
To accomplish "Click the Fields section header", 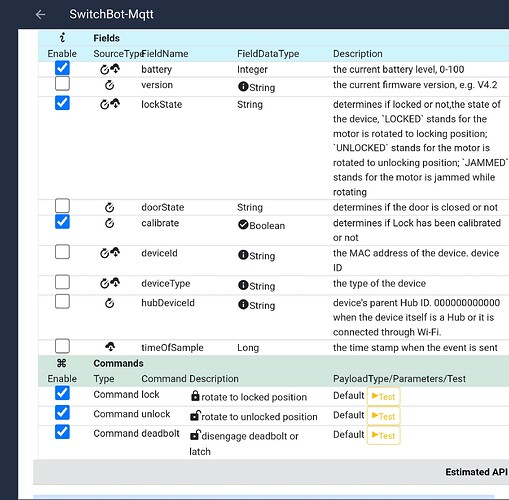I will click(x=106, y=38).
